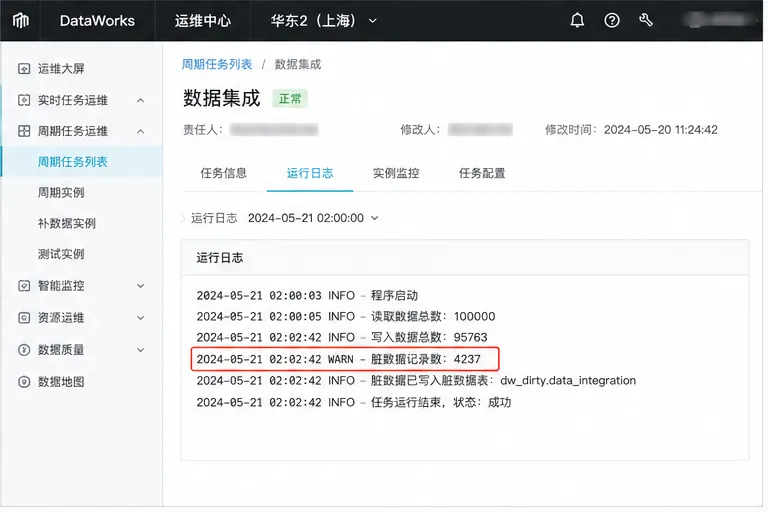
Task: Click the 数据集成 breadcrumb text
Action: (297, 64)
